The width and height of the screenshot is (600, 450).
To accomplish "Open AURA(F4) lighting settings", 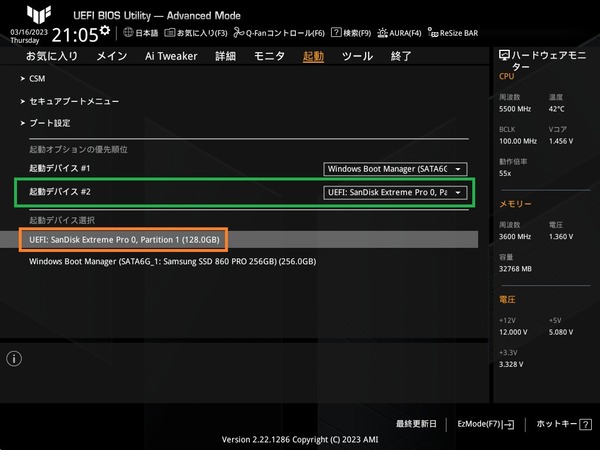I will 399,33.
